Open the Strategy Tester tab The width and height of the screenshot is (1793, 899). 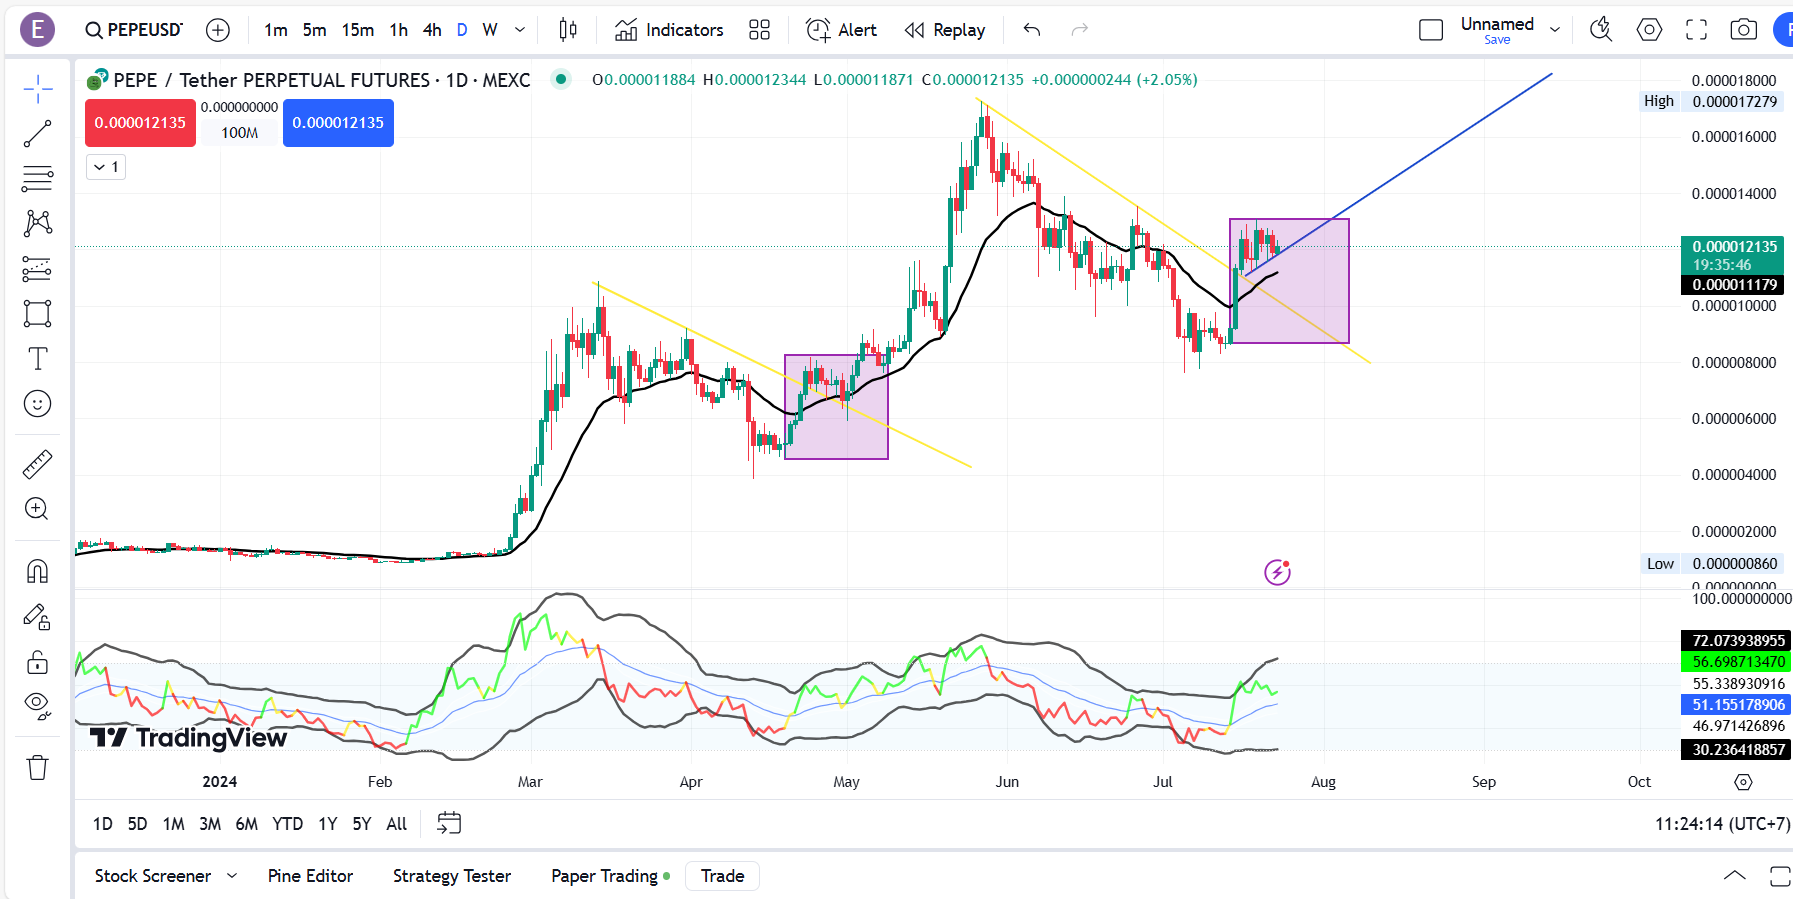tap(452, 876)
